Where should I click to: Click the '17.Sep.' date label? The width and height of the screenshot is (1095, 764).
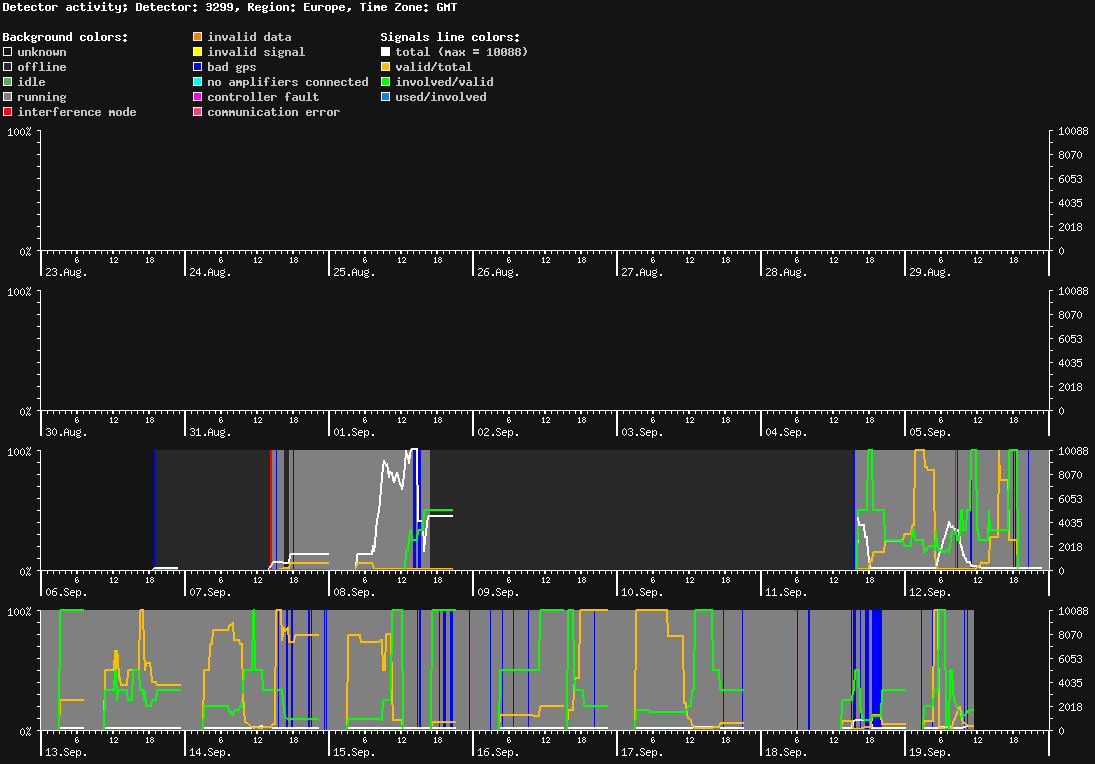pos(642,752)
